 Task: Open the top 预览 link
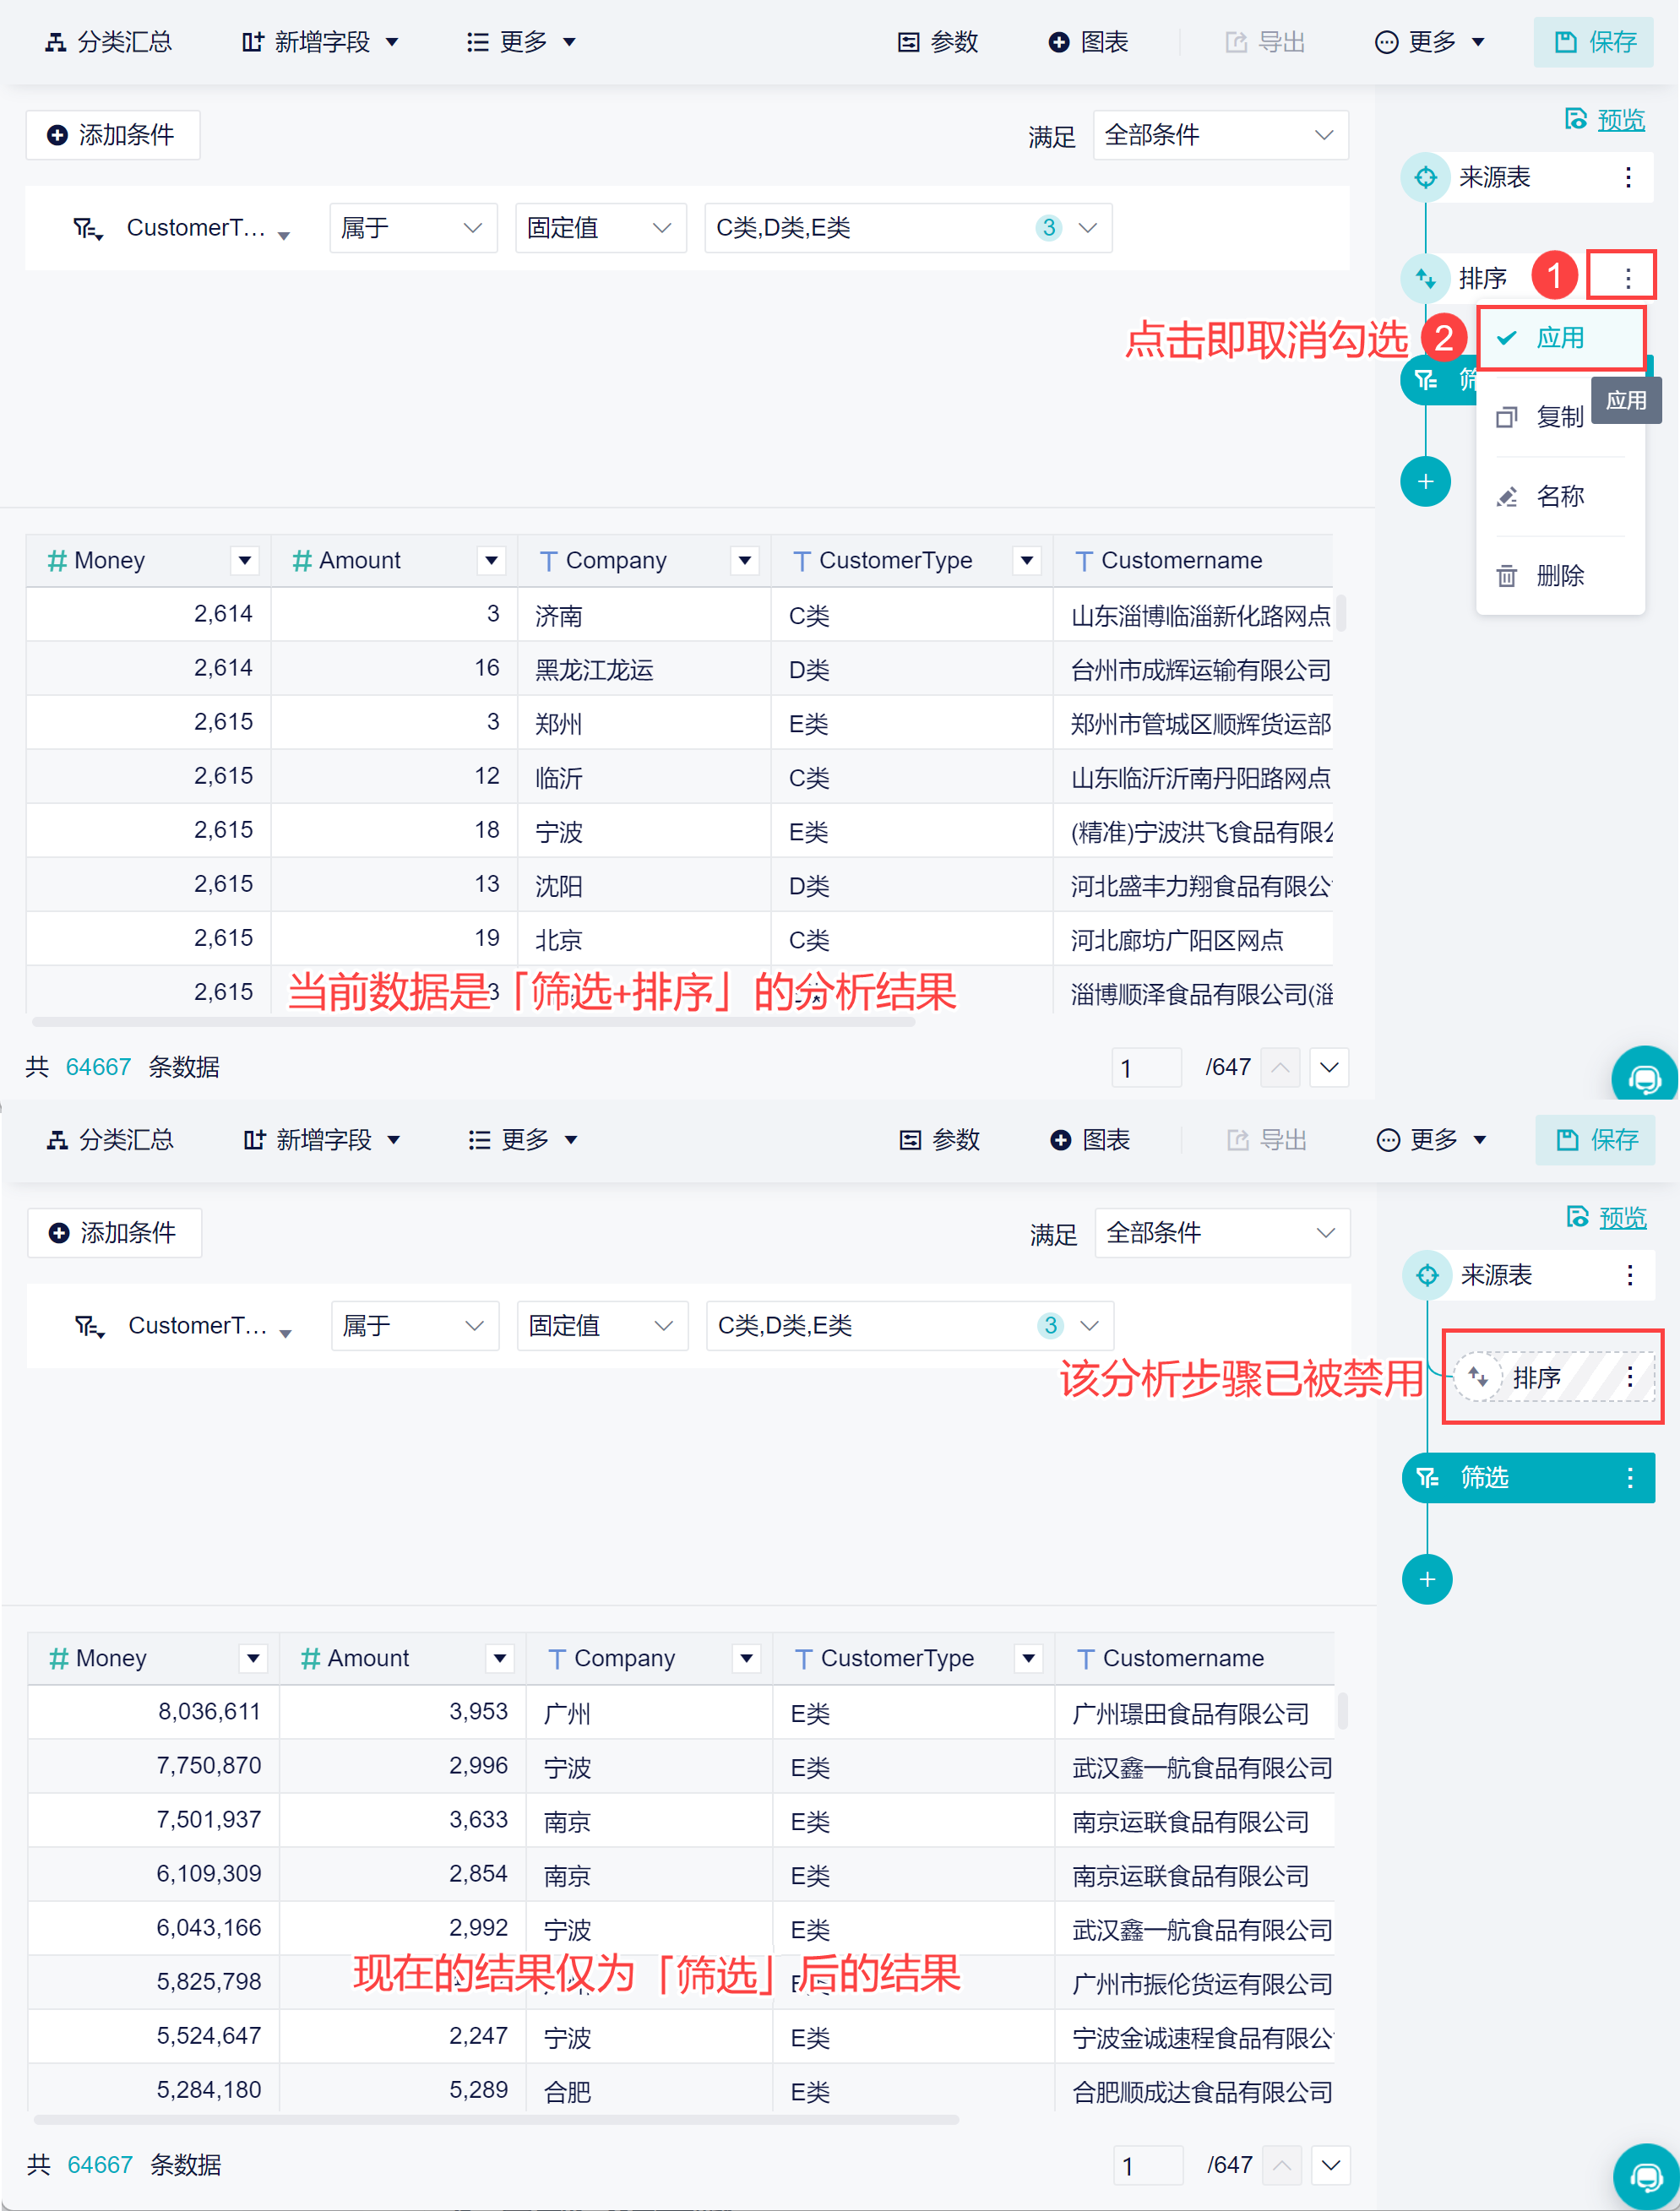tap(1620, 120)
